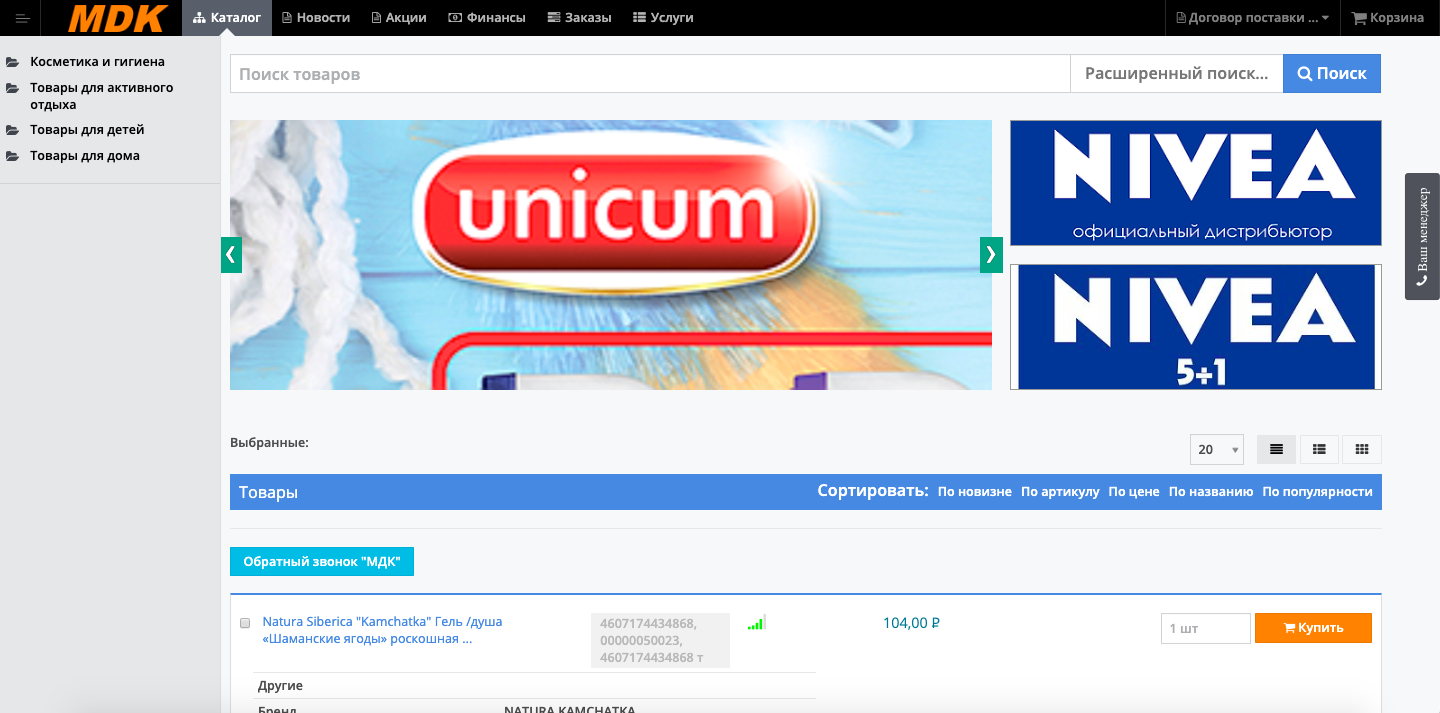Open the unicum banner
This screenshot has height=713, width=1440.
611,255
